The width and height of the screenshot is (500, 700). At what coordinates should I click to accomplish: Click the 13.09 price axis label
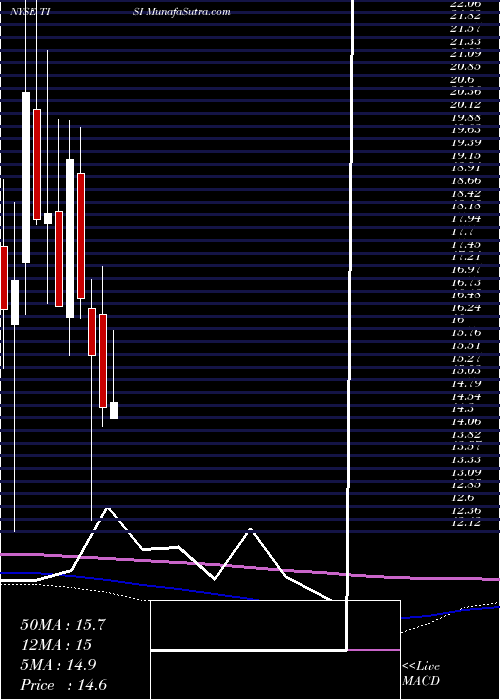click(x=466, y=472)
